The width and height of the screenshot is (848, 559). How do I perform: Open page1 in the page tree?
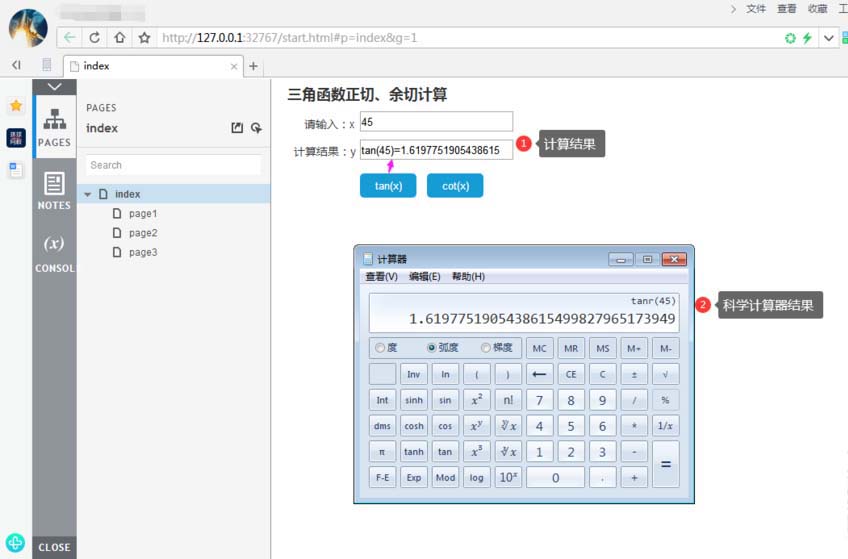pos(143,214)
